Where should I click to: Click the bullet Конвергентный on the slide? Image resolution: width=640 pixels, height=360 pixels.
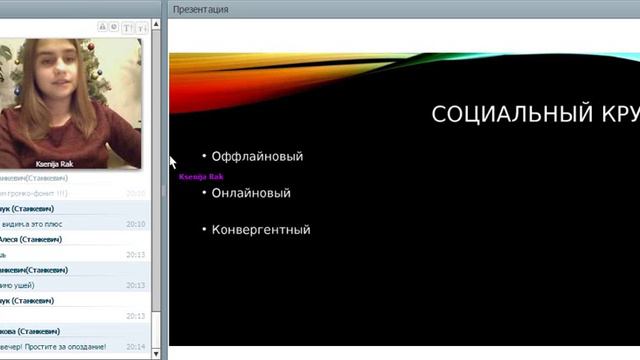tap(261, 230)
